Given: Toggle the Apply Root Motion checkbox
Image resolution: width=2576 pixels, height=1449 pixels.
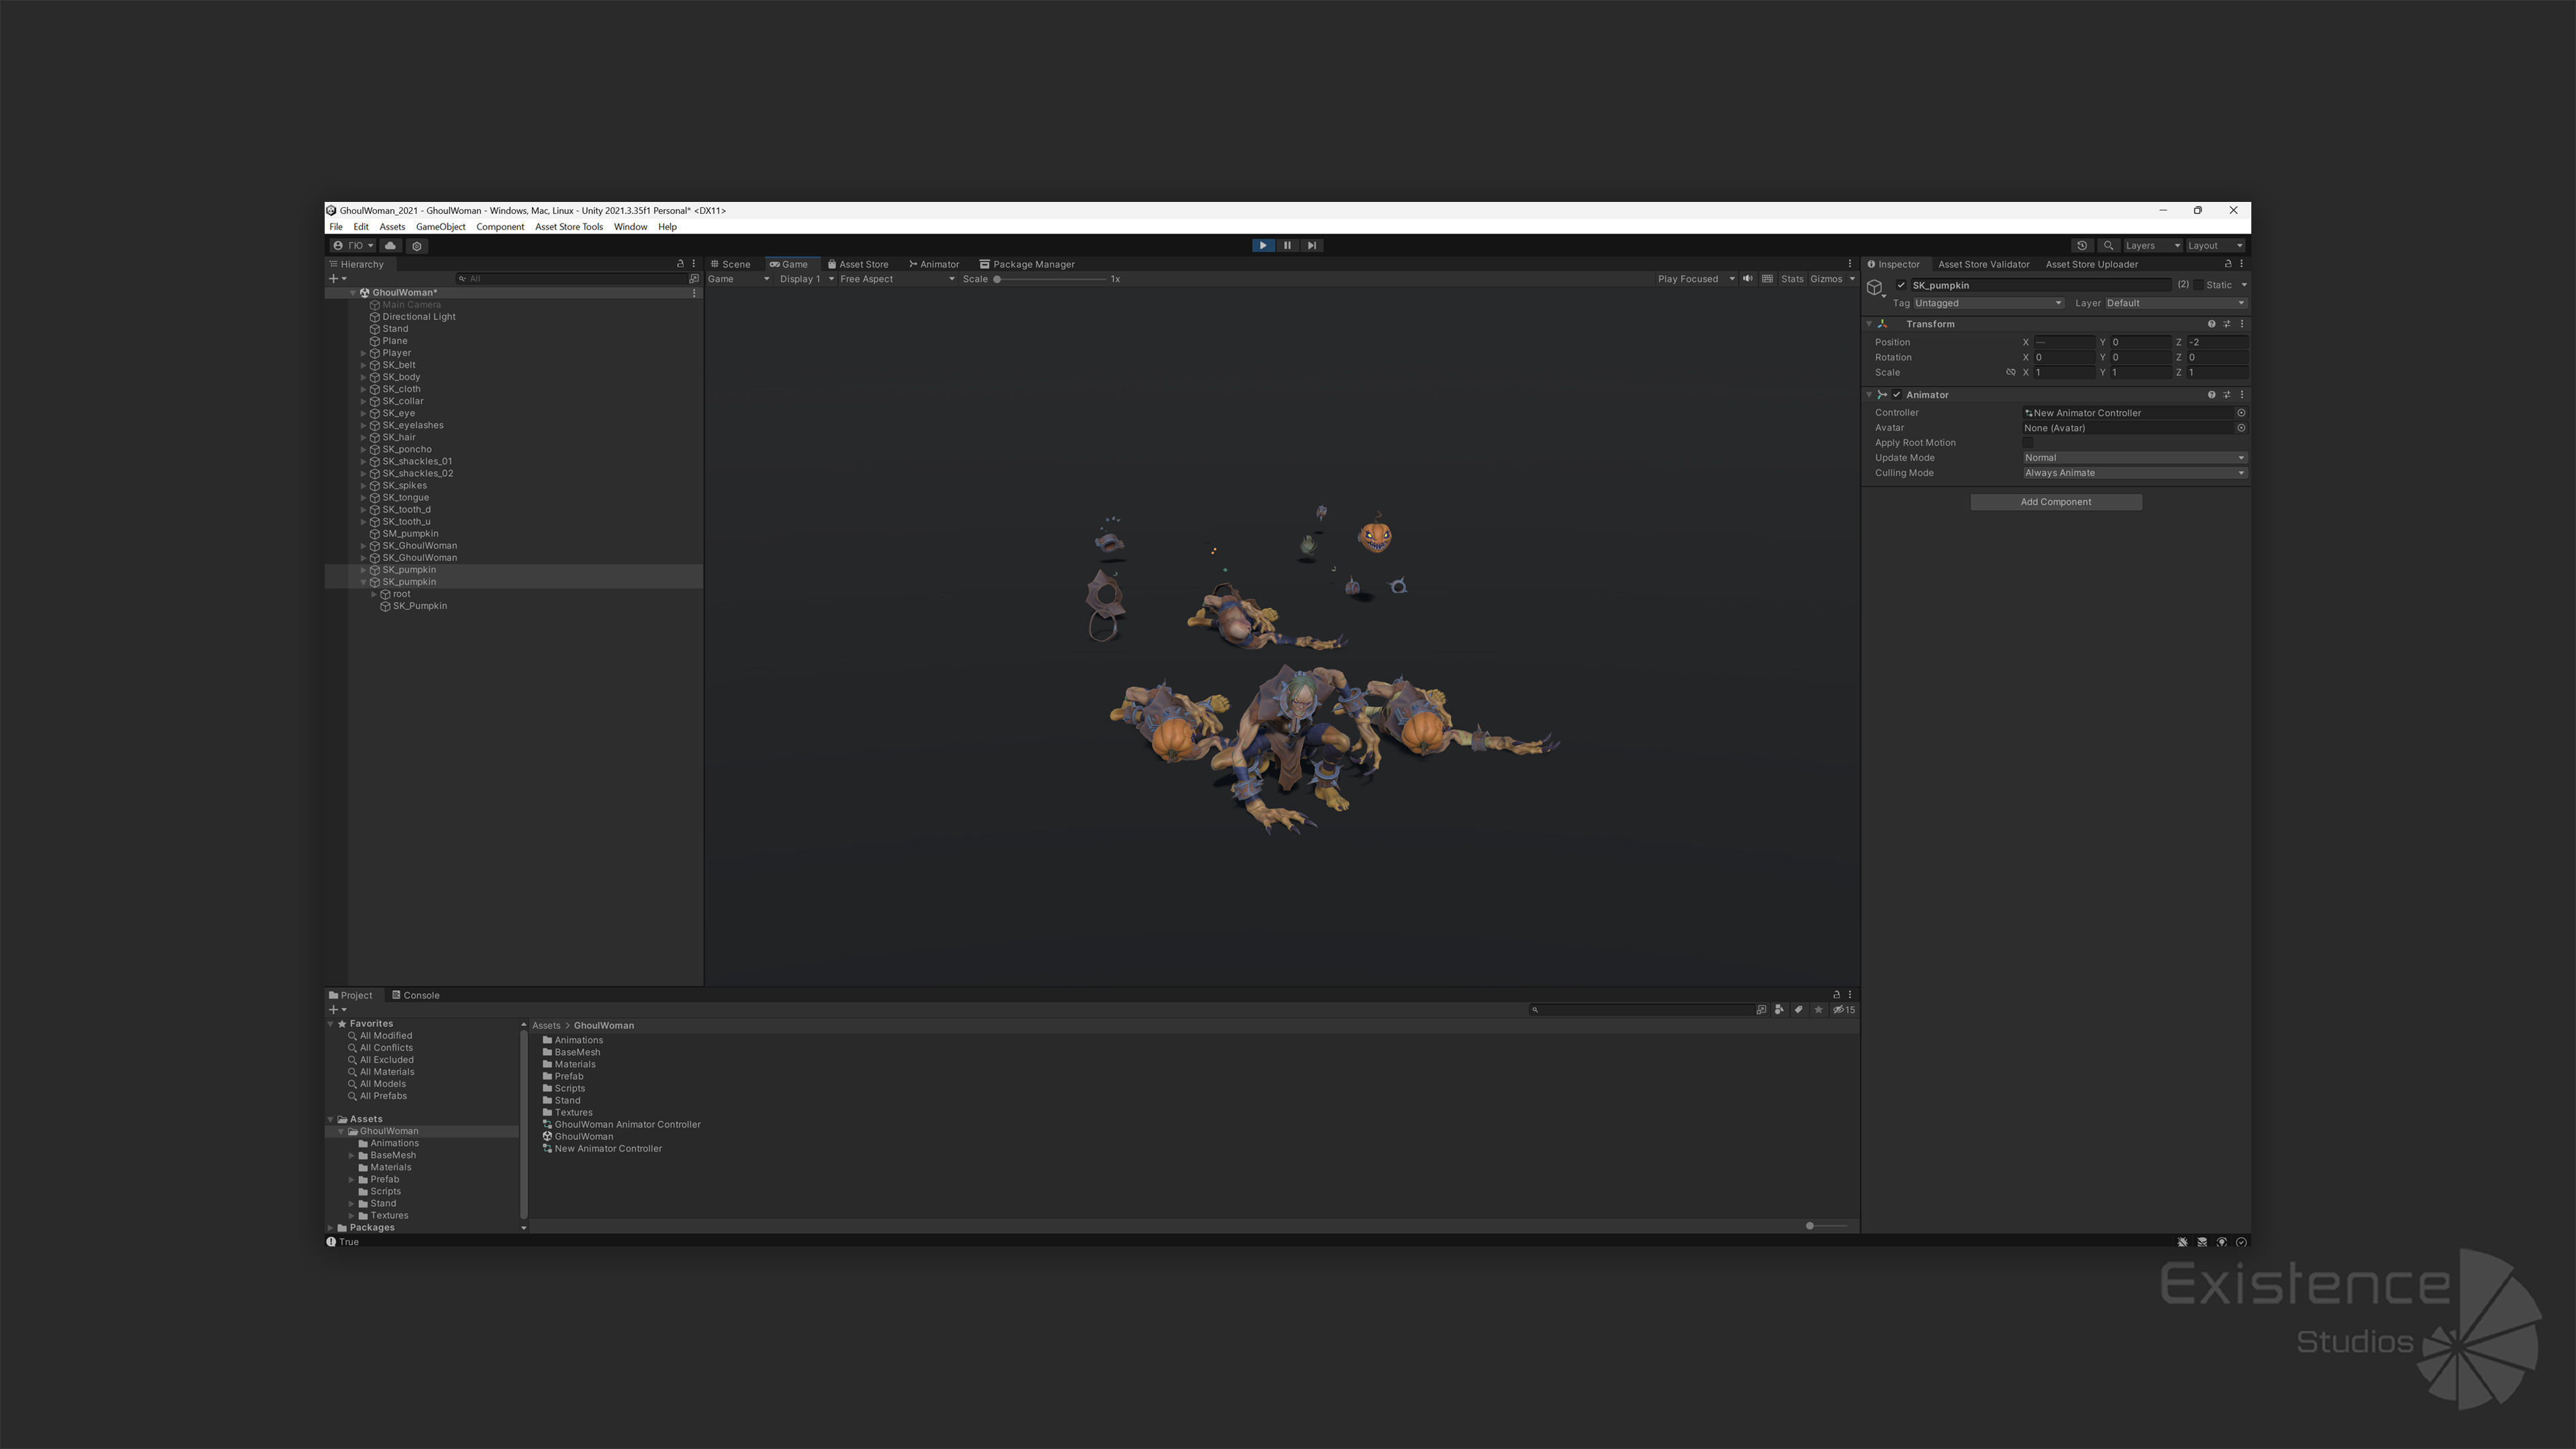Looking at the screenshot, I should click(x=2028, y=443).
